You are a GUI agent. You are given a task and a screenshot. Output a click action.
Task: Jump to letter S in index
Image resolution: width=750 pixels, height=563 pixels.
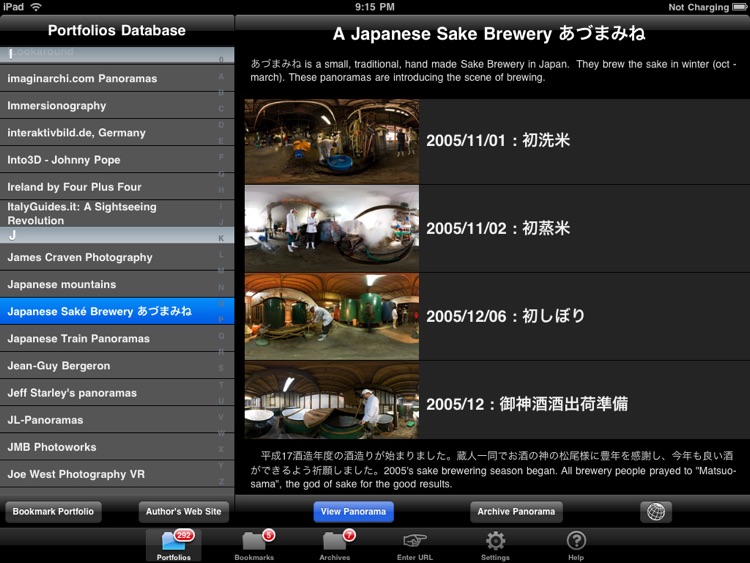[x=221, y=368]
